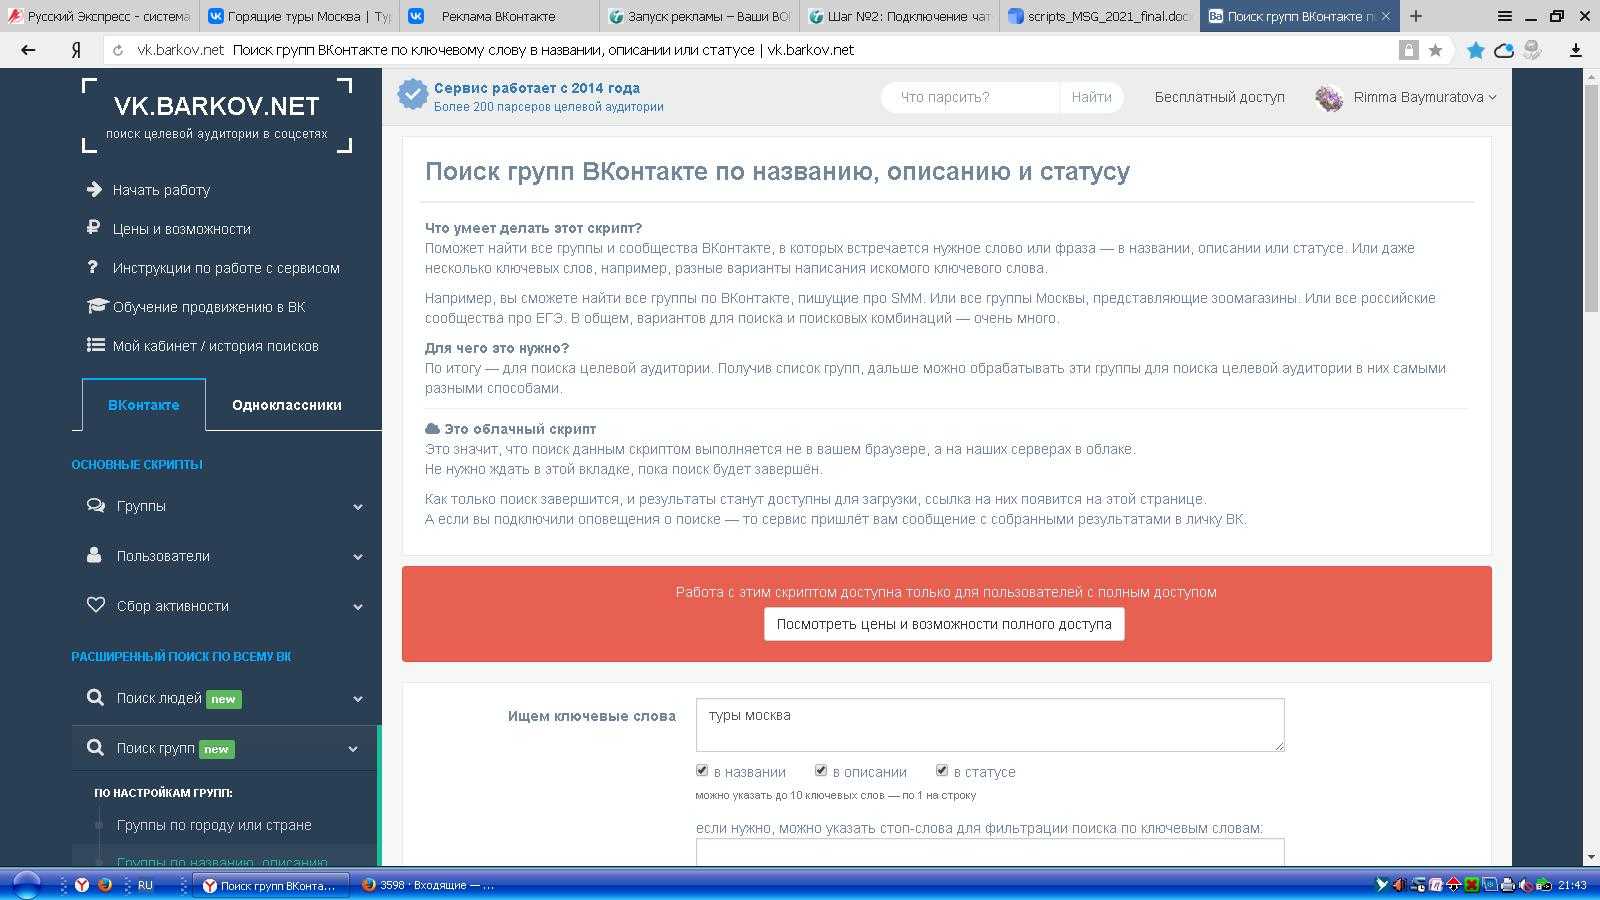The height and width of the screenshot is (900, 1600).
Task: Click the blue verified badge icon
Action: point(412,95)
